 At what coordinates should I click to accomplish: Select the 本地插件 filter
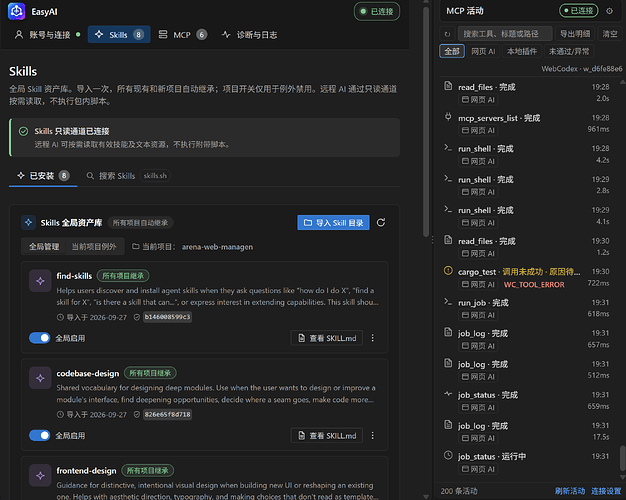coord(522,51)
